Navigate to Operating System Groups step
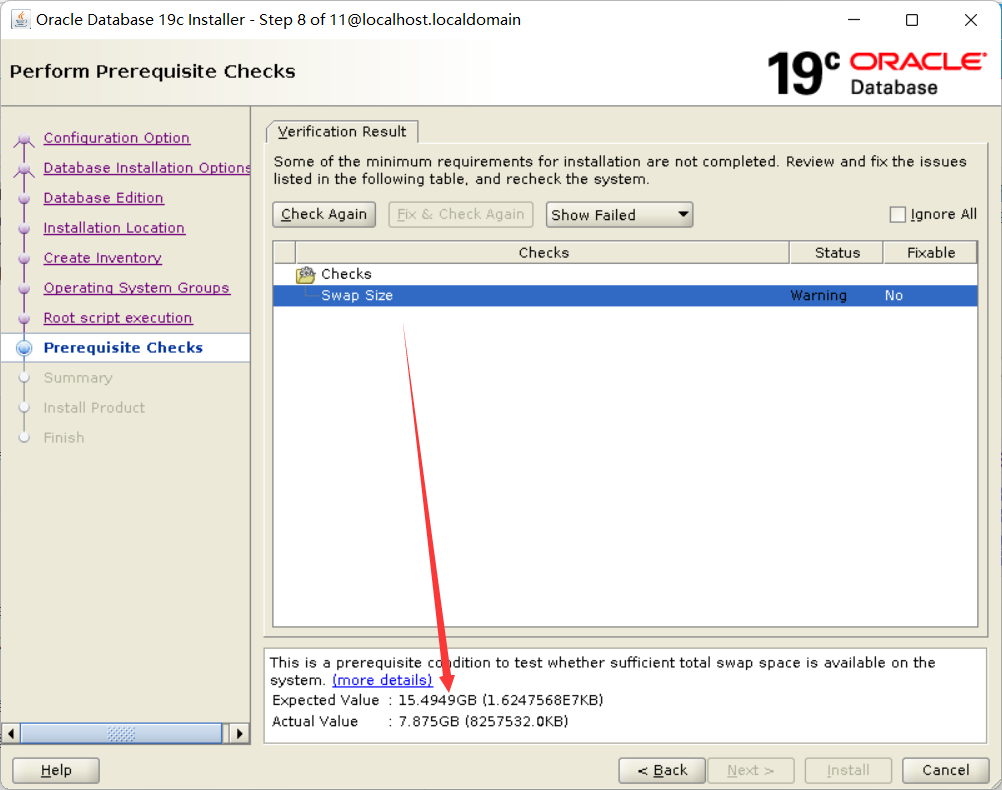 point(136,288)
